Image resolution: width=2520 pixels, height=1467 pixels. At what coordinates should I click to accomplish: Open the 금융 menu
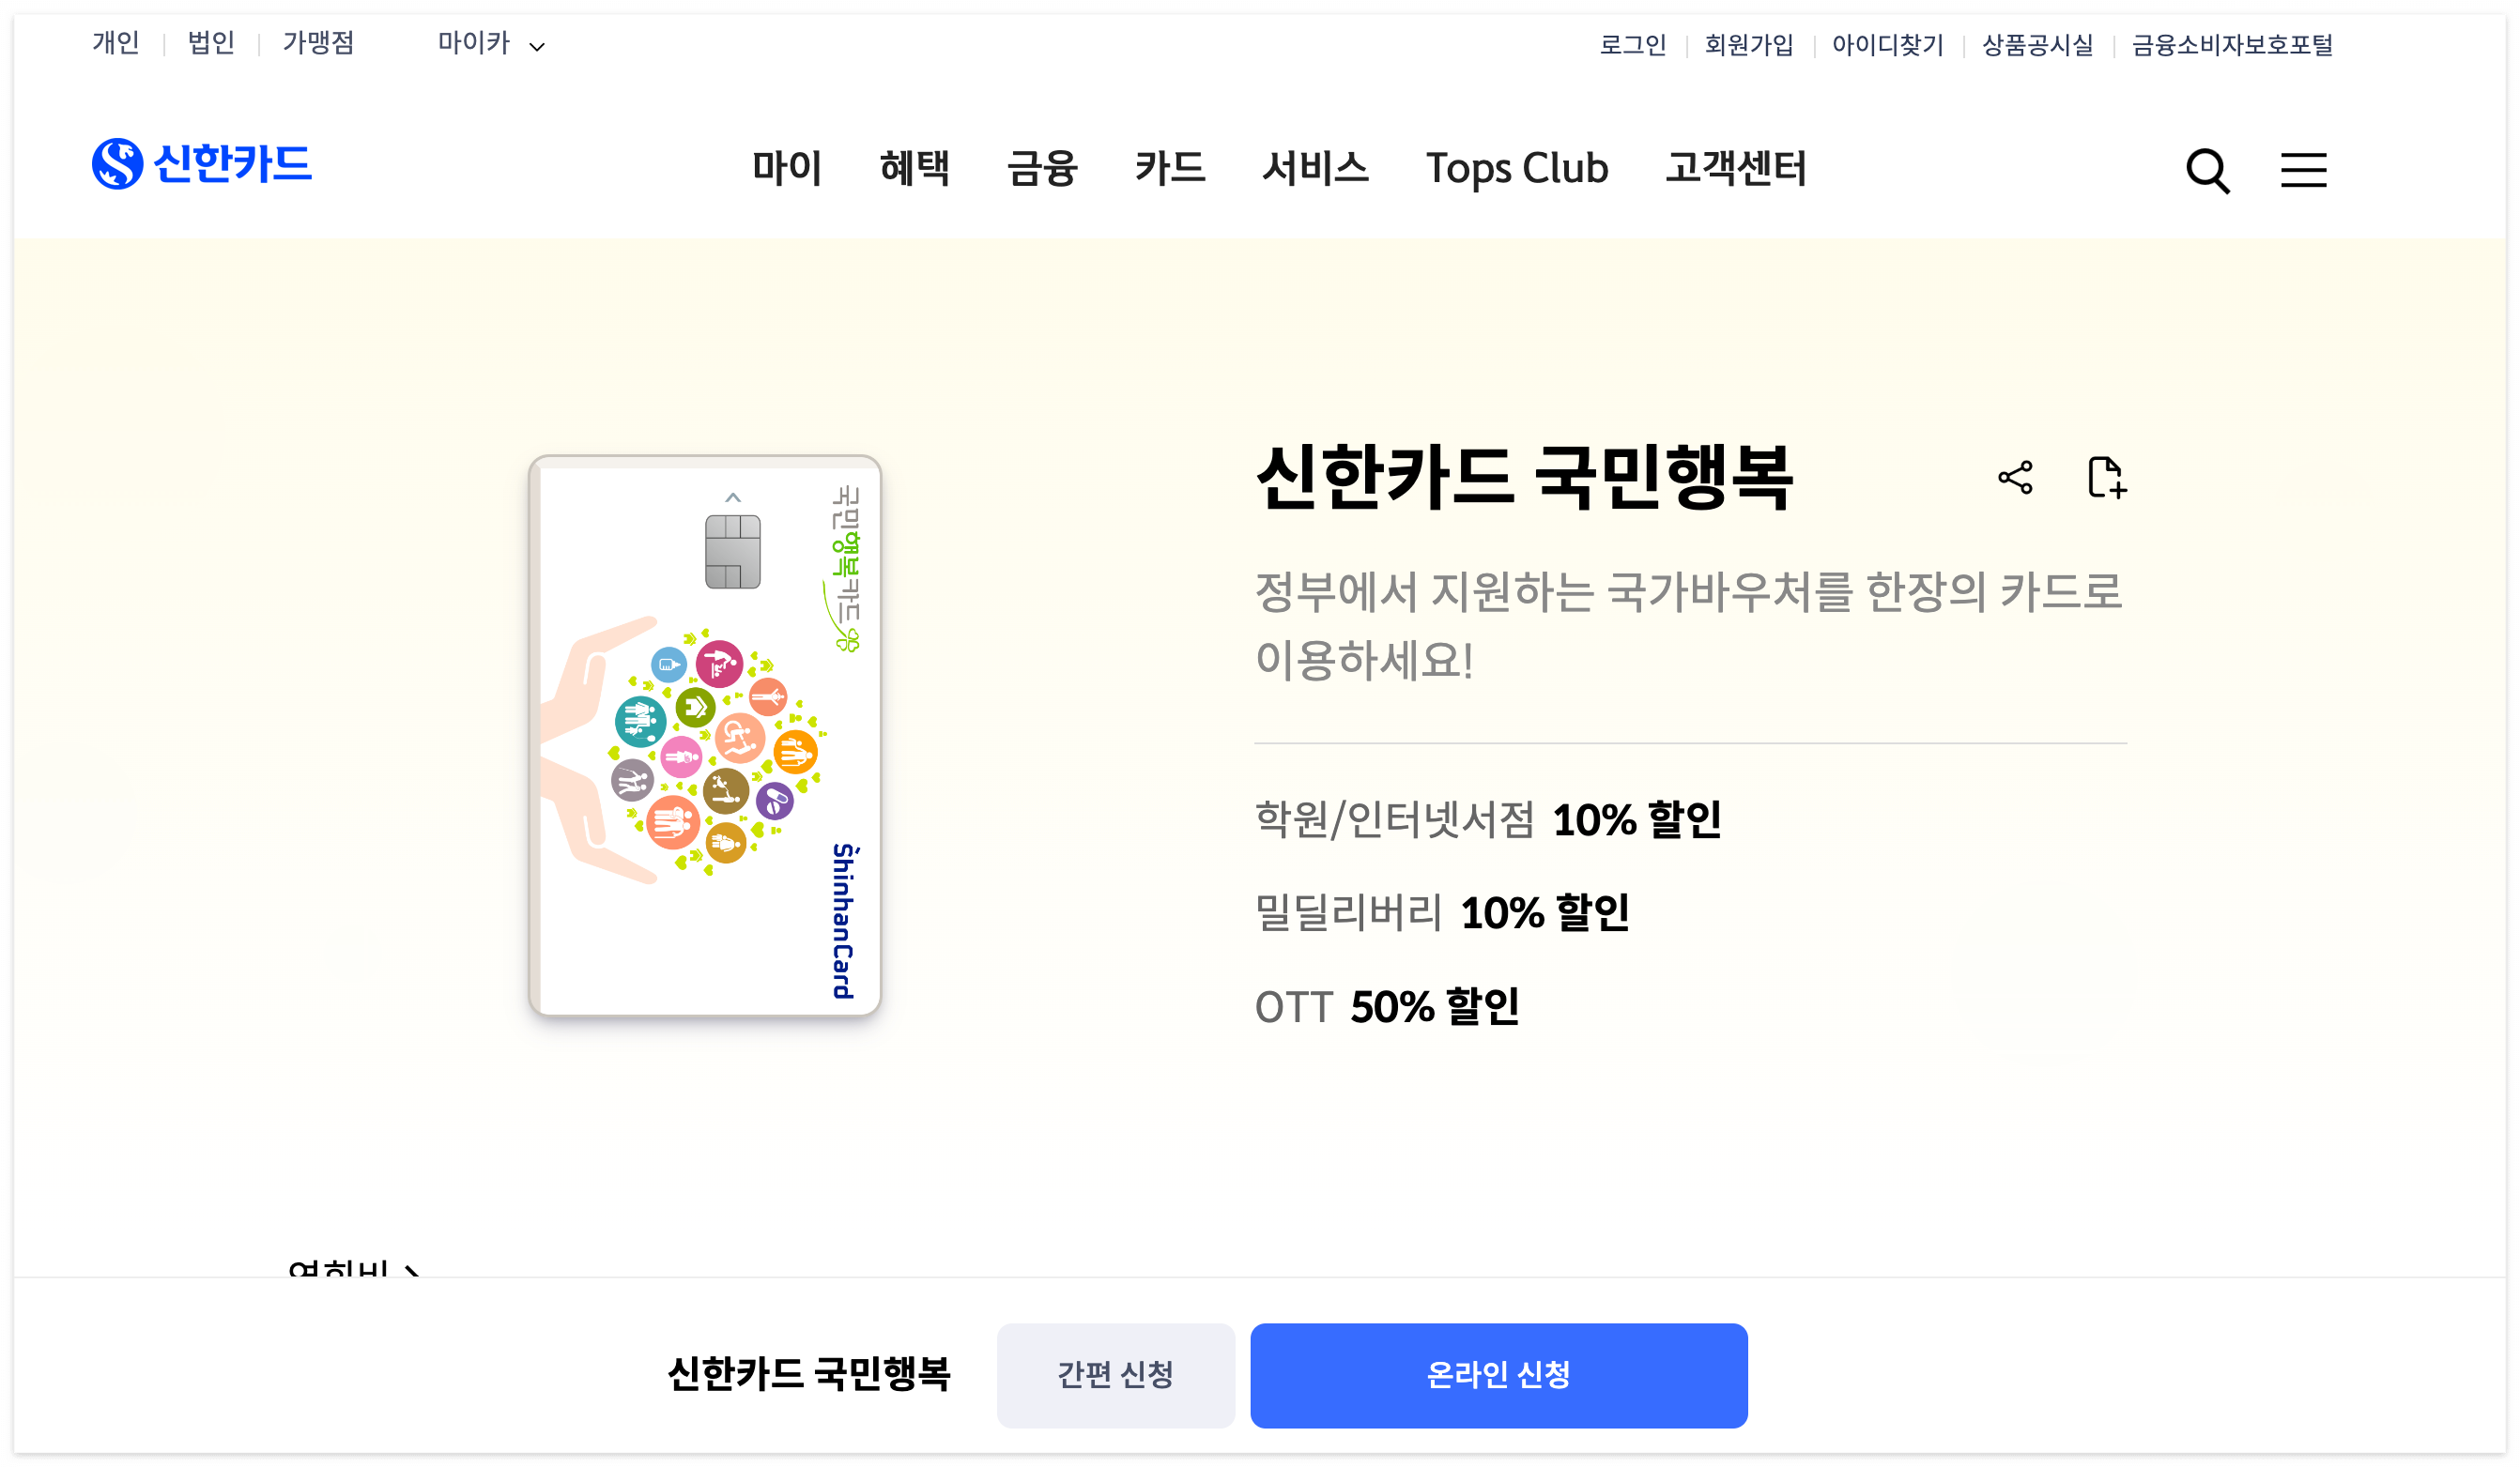point(1043,170)
